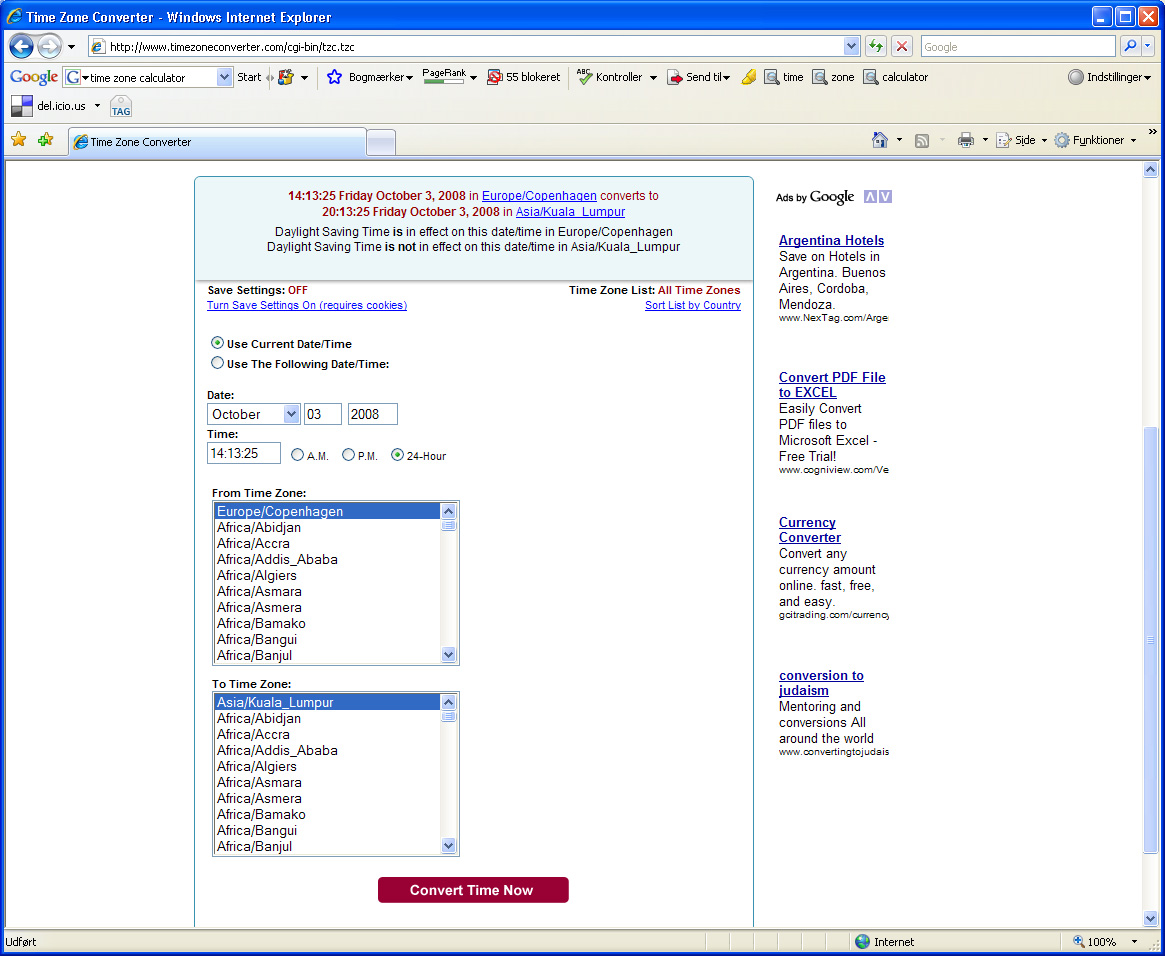This screenshot has width=1165, height=956.
Task: Expand the Home button dropdown arrow
Action: tap(899, 140)
